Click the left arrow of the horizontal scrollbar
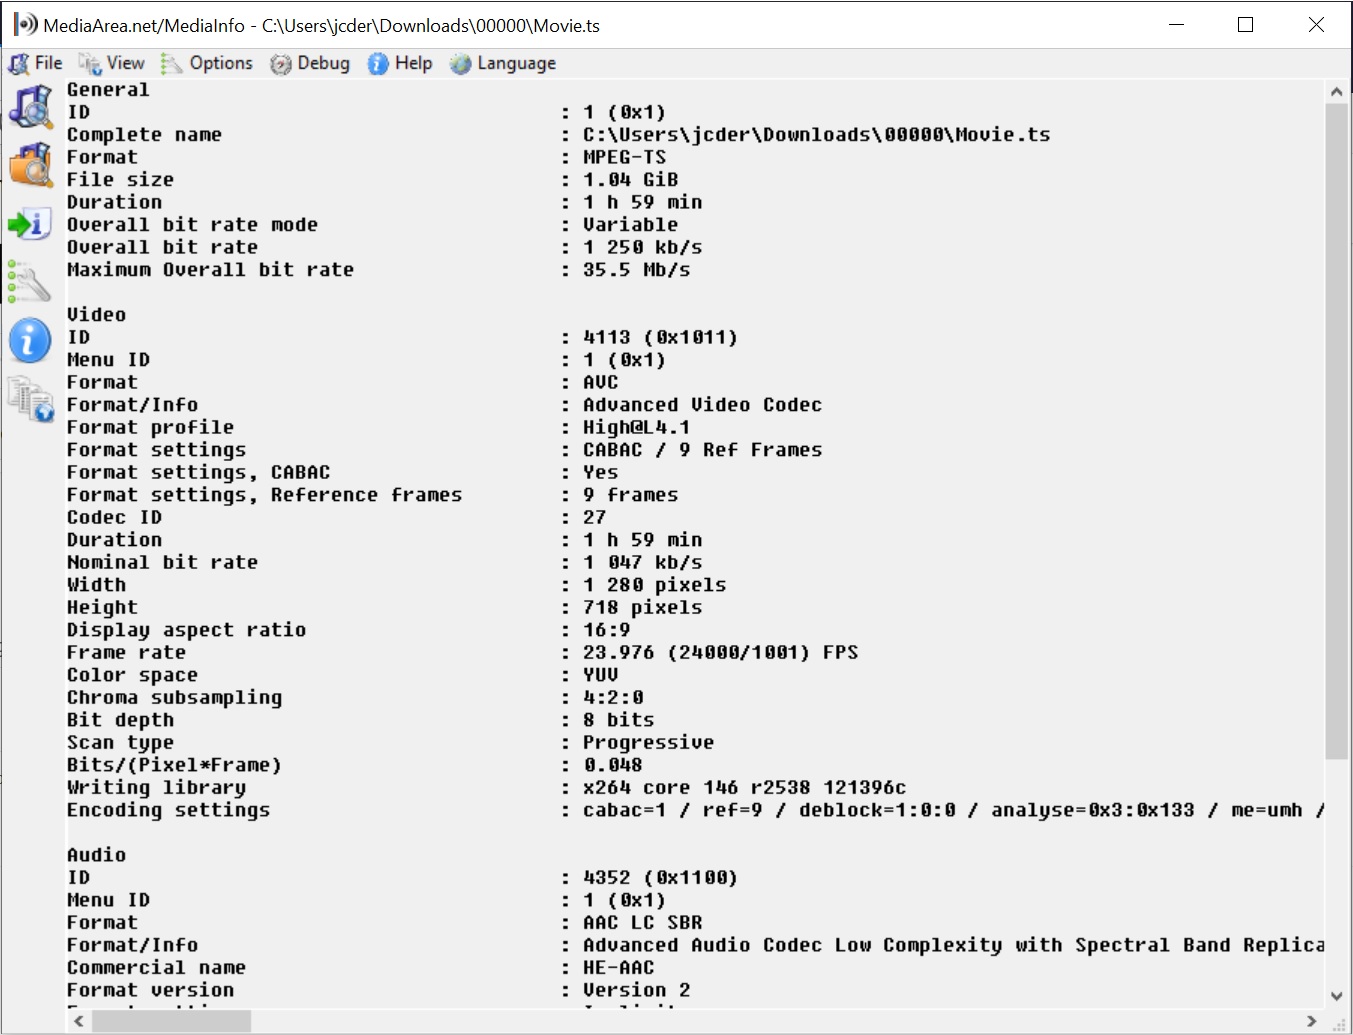Viewport: 1353px width, 1035px height. [77, 1022]
